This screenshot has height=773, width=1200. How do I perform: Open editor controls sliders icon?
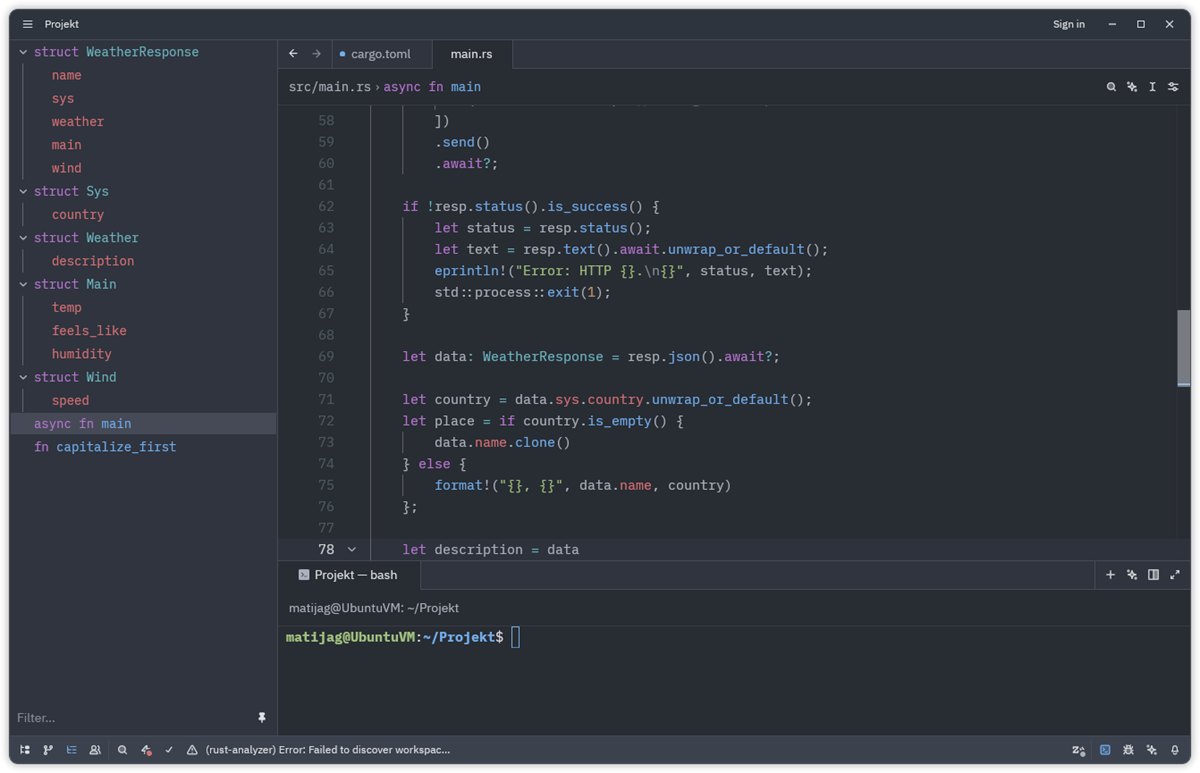click(1173, 87)
